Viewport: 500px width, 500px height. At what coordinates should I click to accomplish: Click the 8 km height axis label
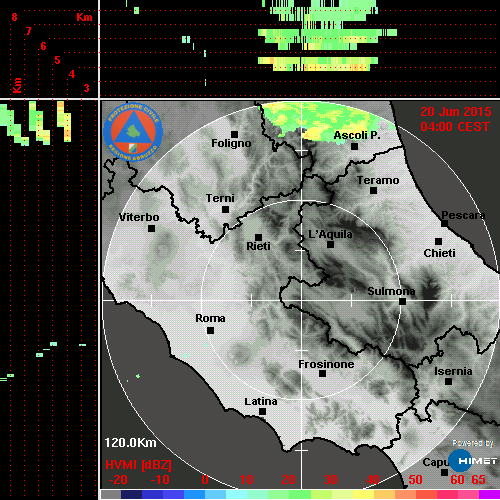14,17
